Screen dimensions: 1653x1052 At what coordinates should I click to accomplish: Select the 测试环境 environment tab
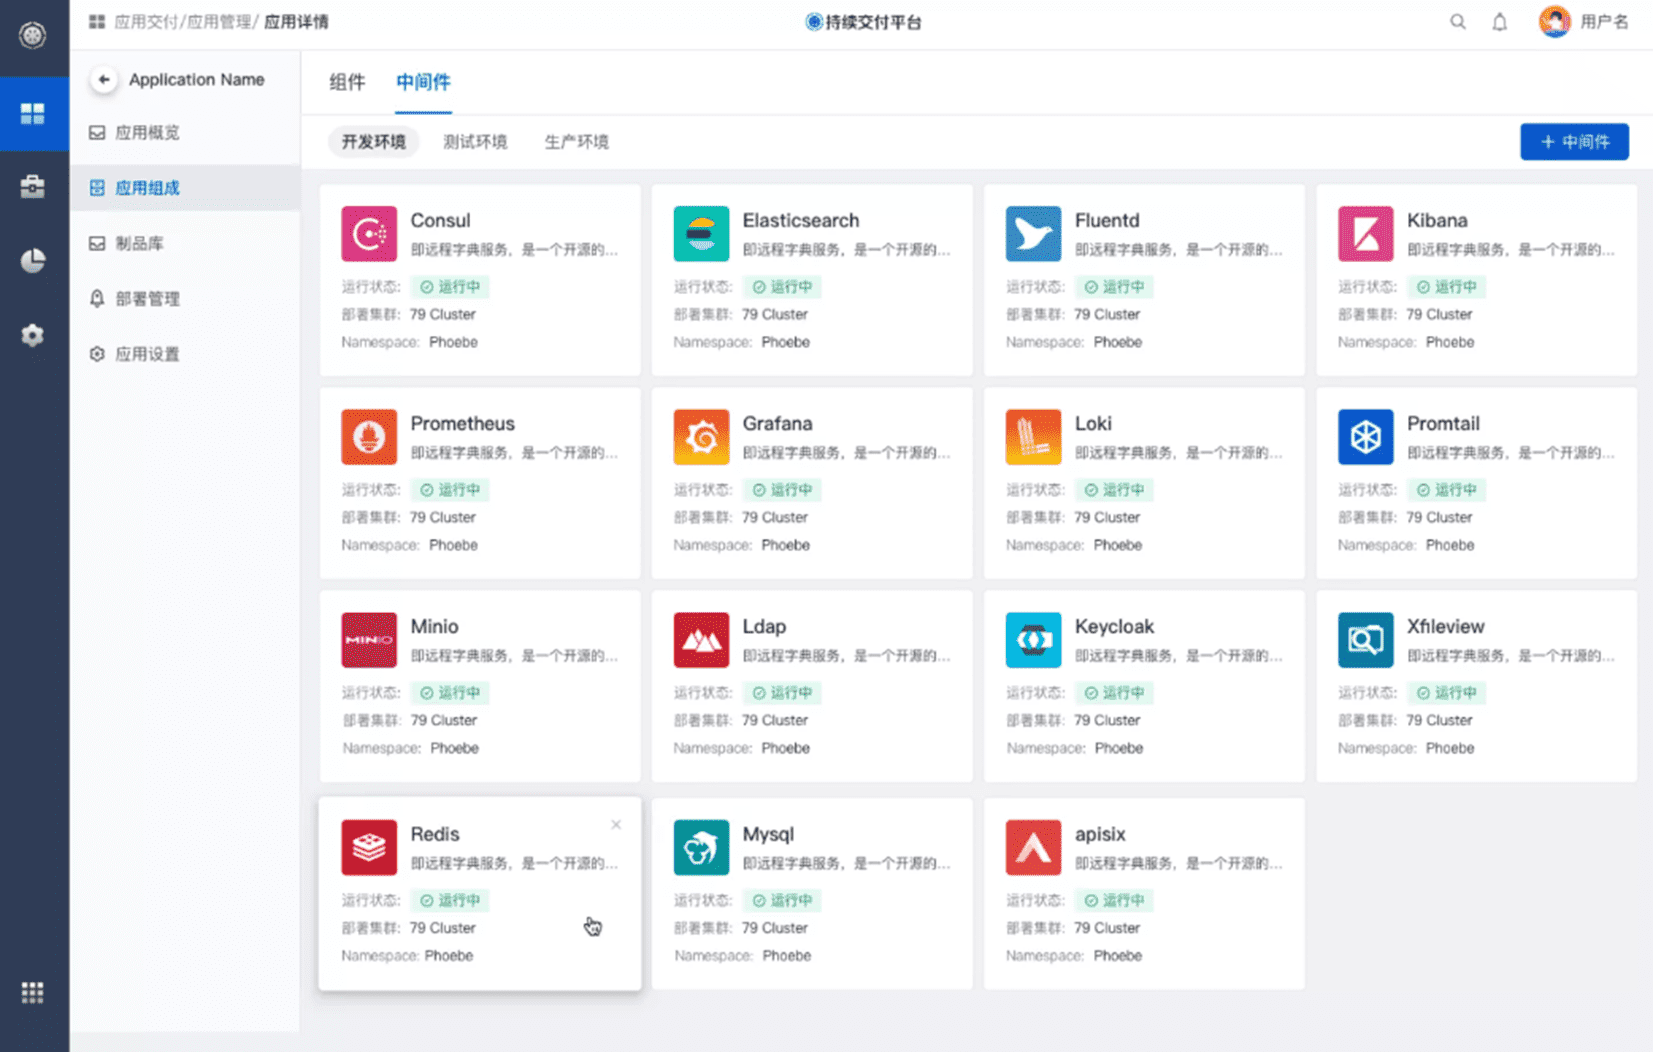pyautogui.click(x=475, y=142)
